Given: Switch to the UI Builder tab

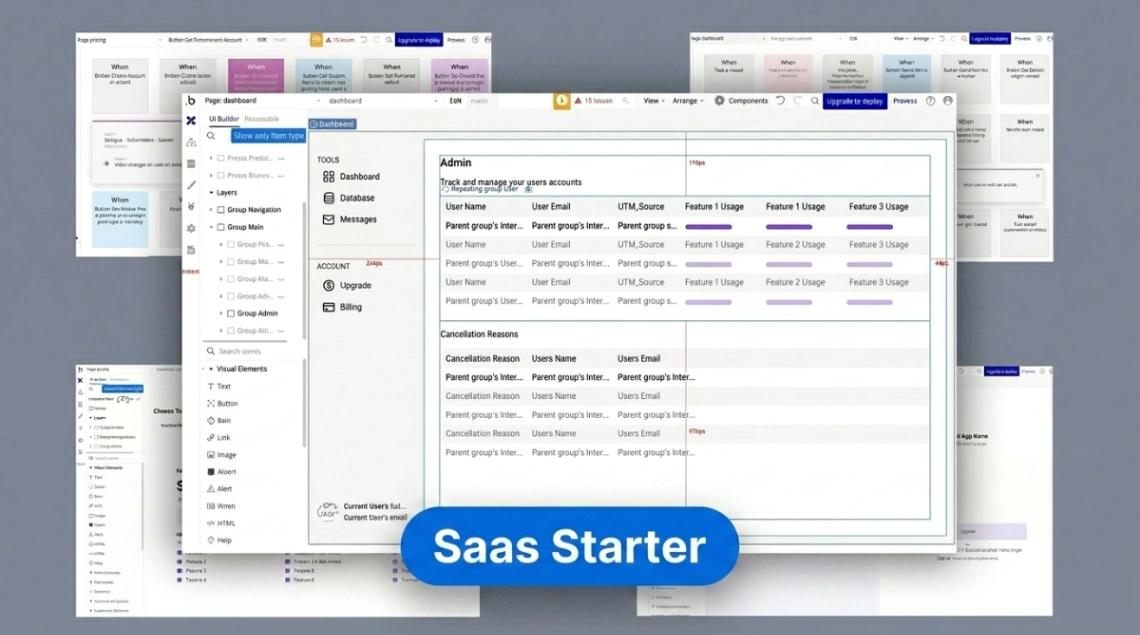Looking at the screenshot, I should pos(224,119).
